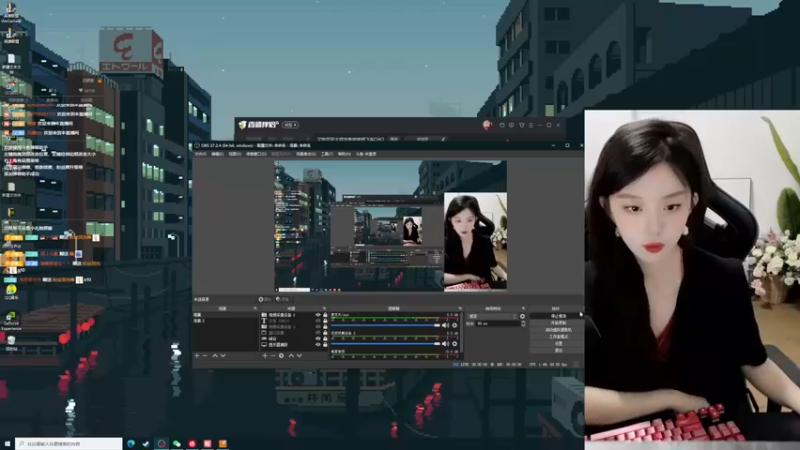Toggle lock on the text source
The image size is (800, 450).
tap(326, 321)
